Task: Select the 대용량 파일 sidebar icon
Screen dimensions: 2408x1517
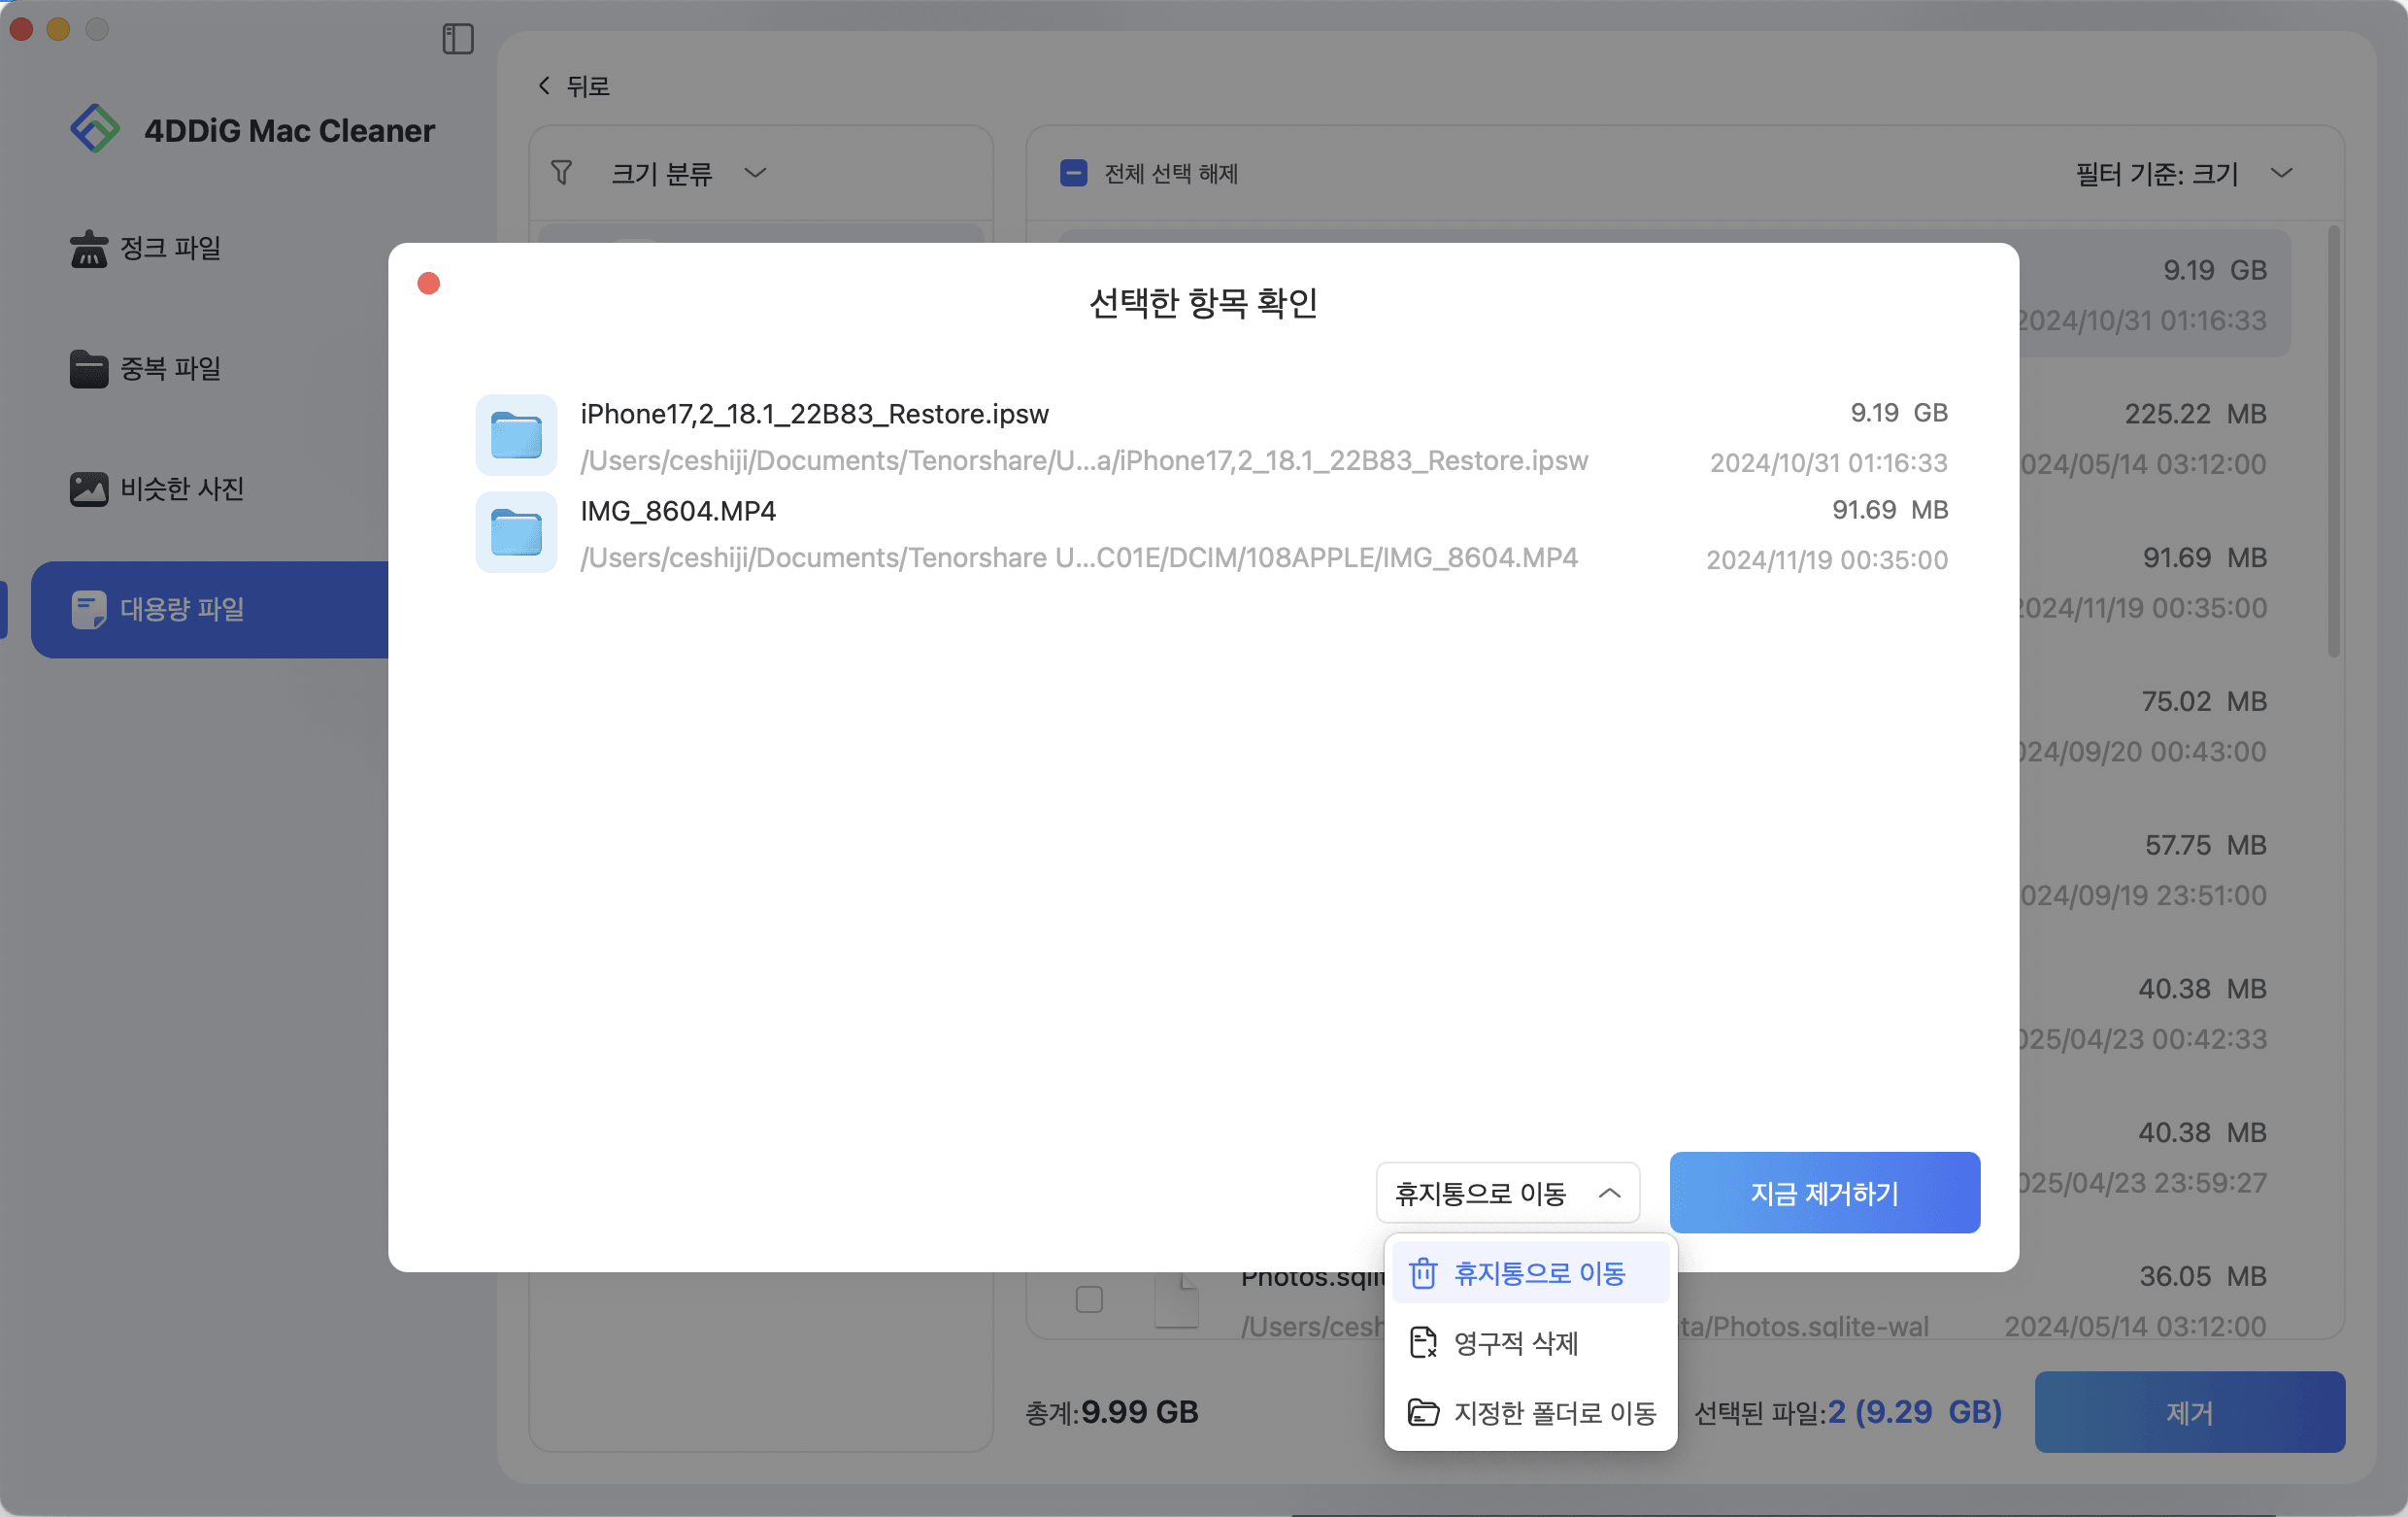Action: point(88,610)
